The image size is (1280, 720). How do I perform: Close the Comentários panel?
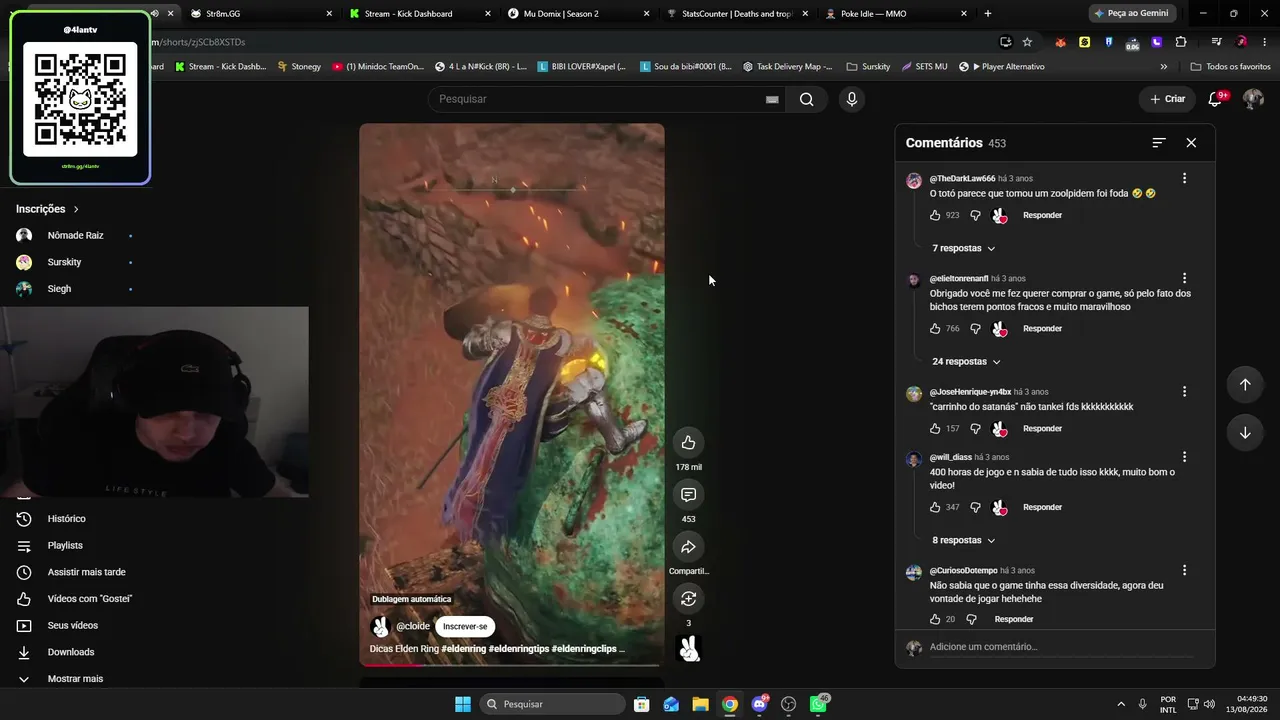click(x=1191, y=143)
